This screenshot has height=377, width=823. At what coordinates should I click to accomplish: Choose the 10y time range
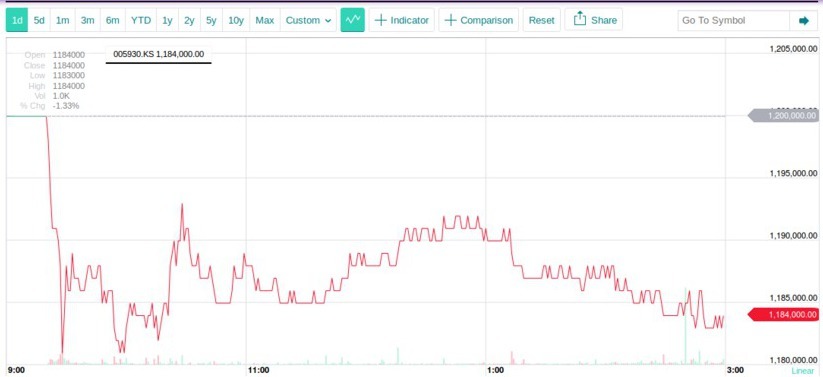pyautogui.click(x=236, y=20)
